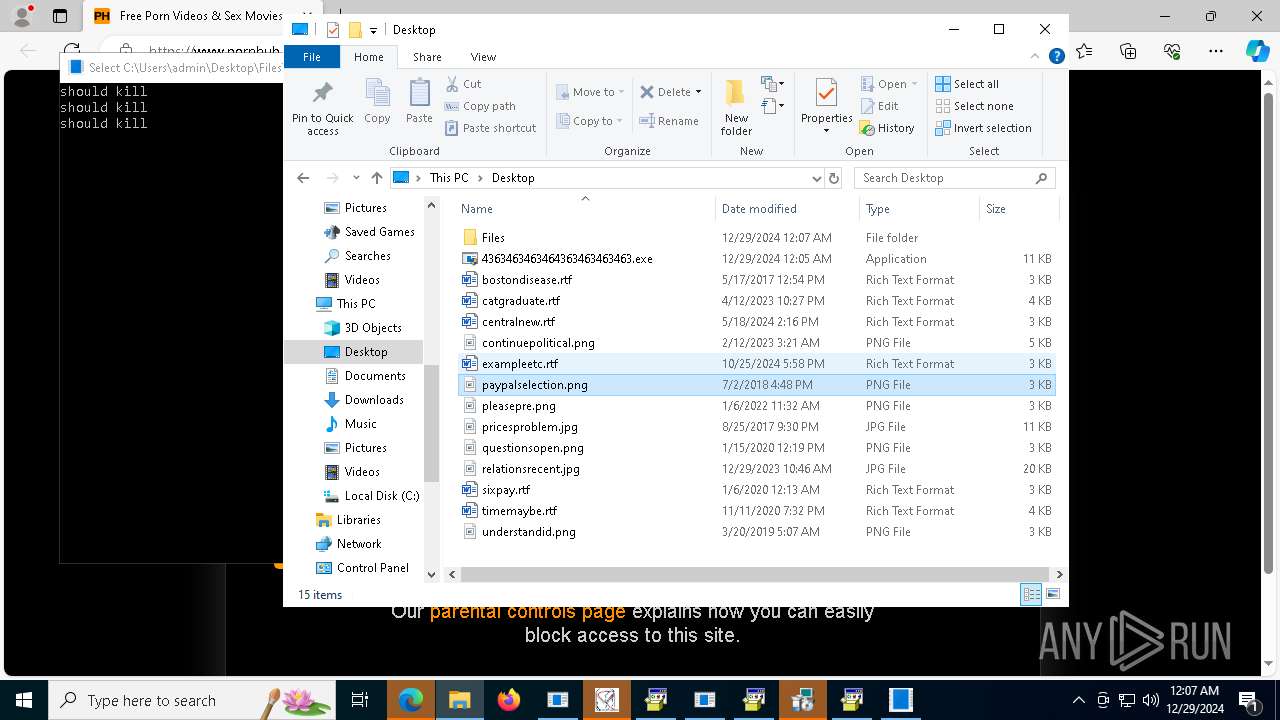
Task: Switch to Large icons view icon
Action: click(1052, 595)
